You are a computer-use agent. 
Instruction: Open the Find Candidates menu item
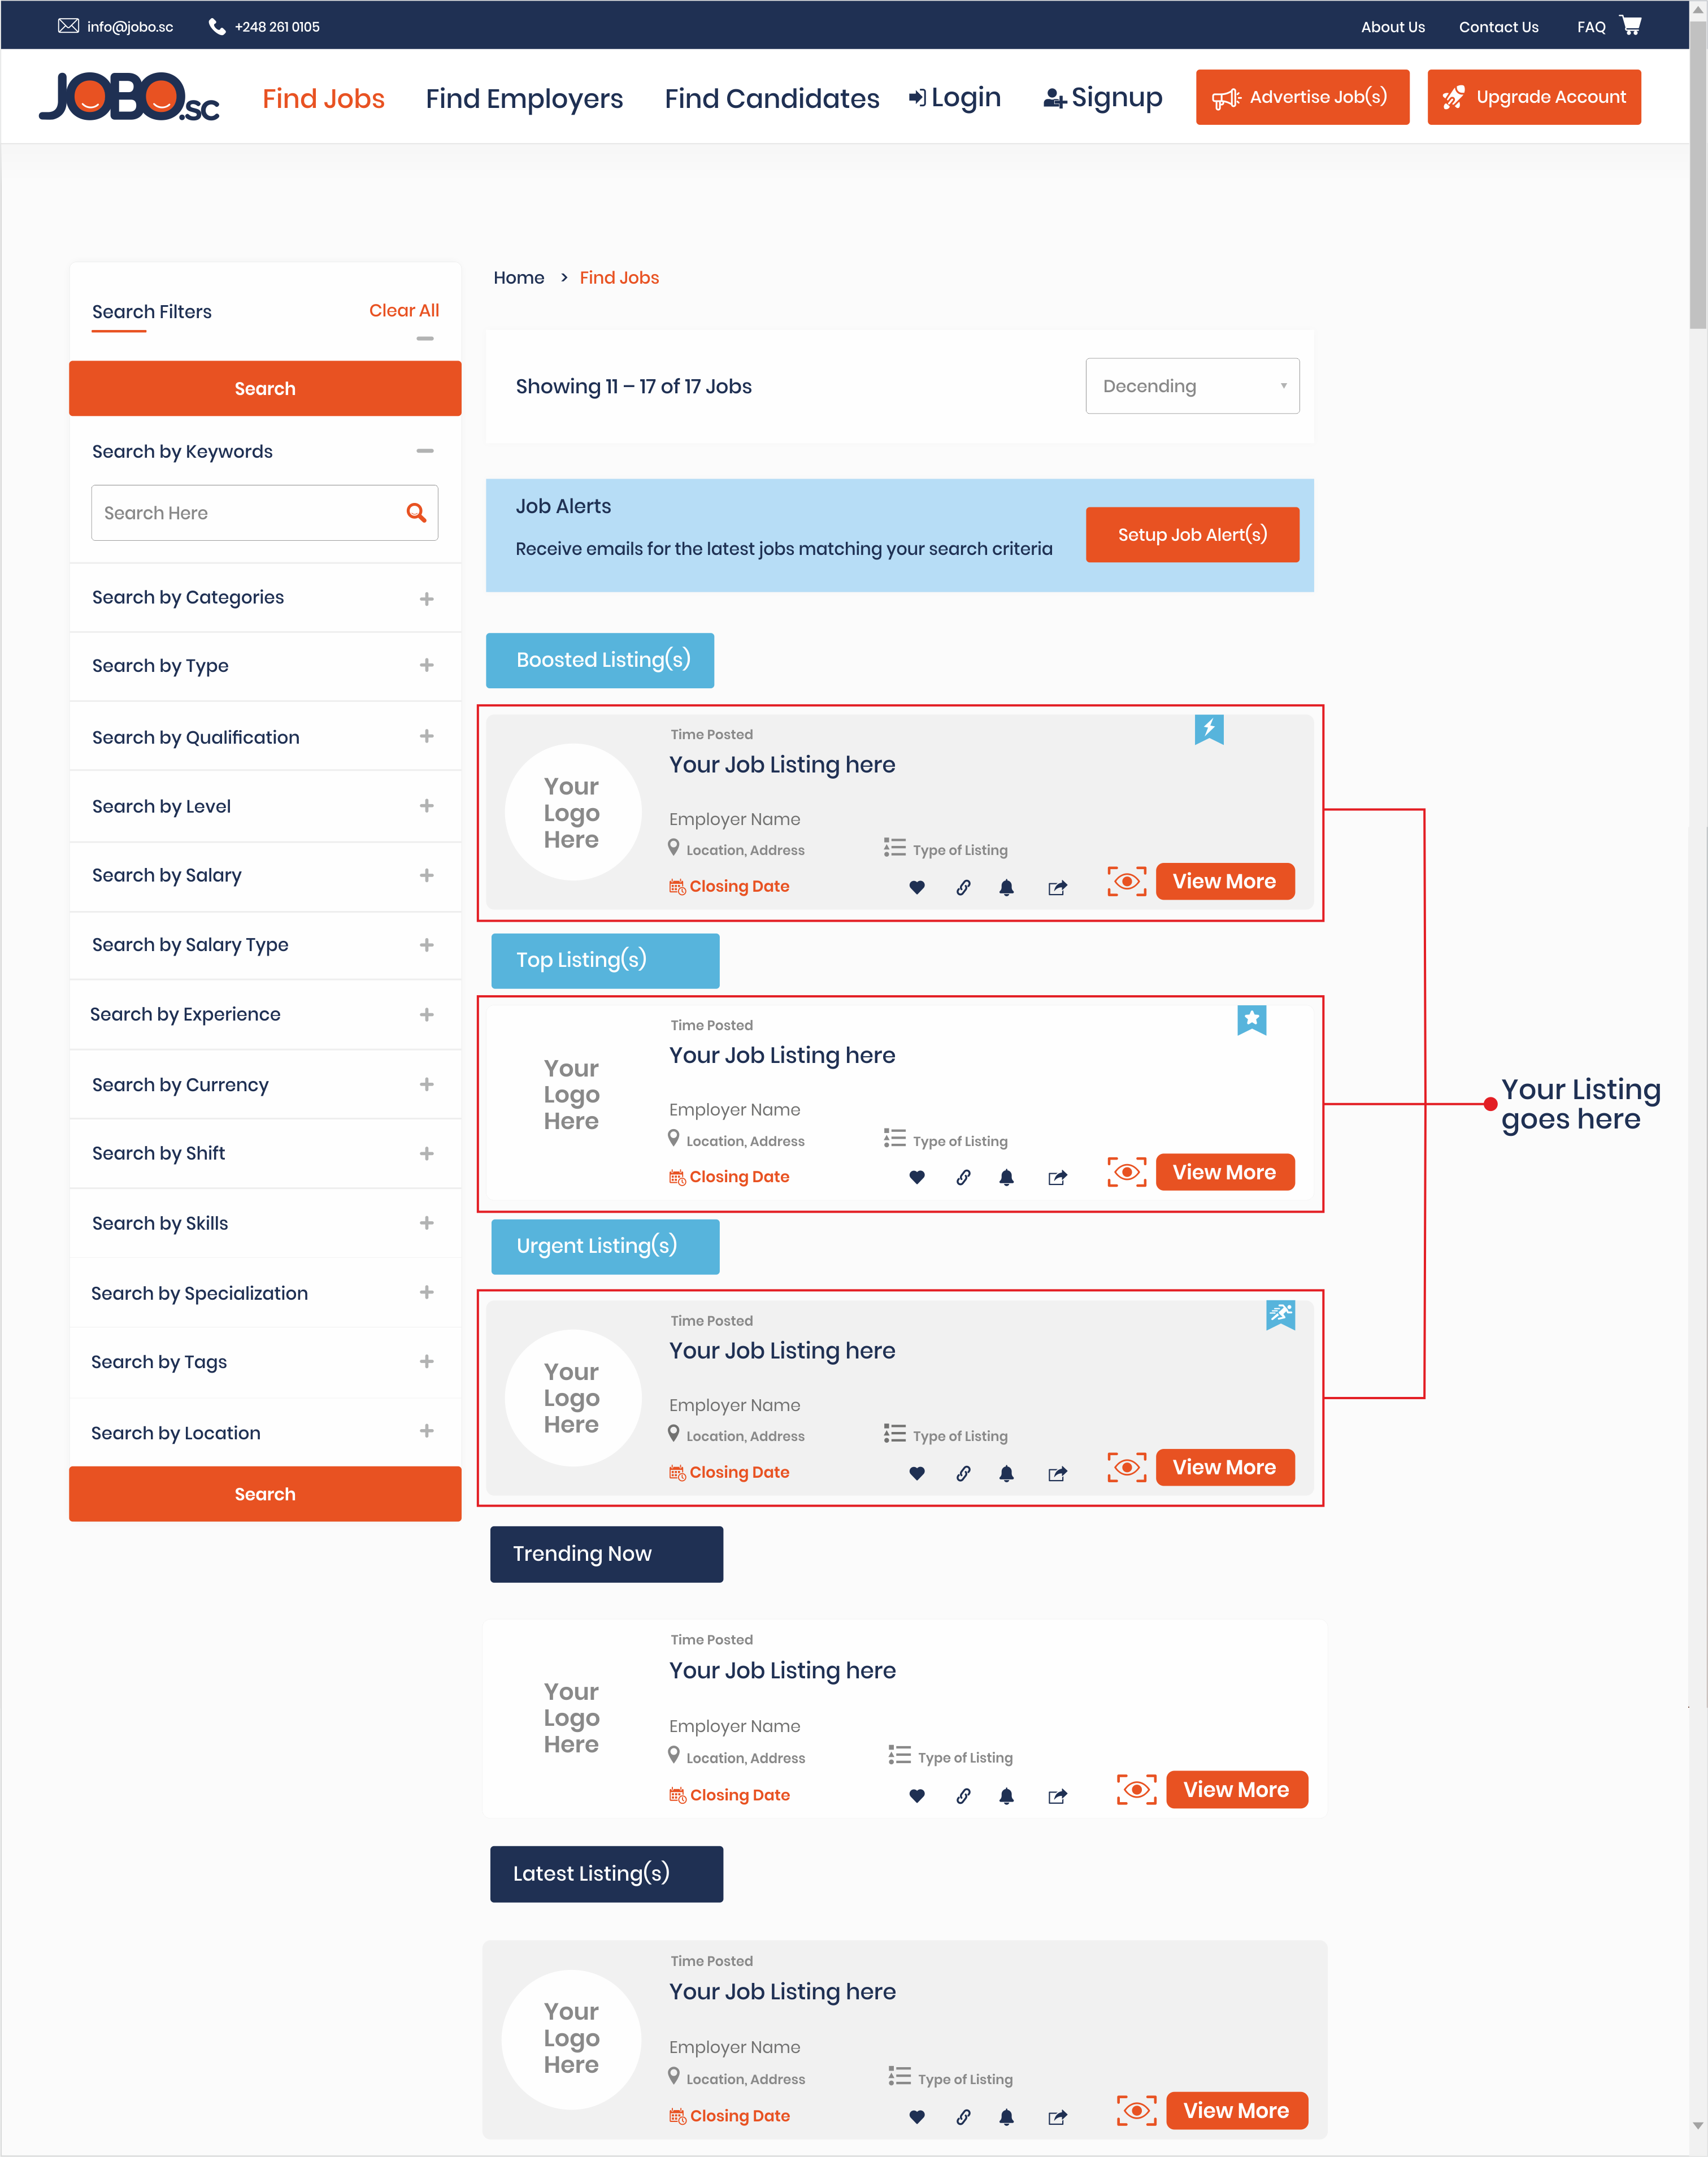coord(771,98)
